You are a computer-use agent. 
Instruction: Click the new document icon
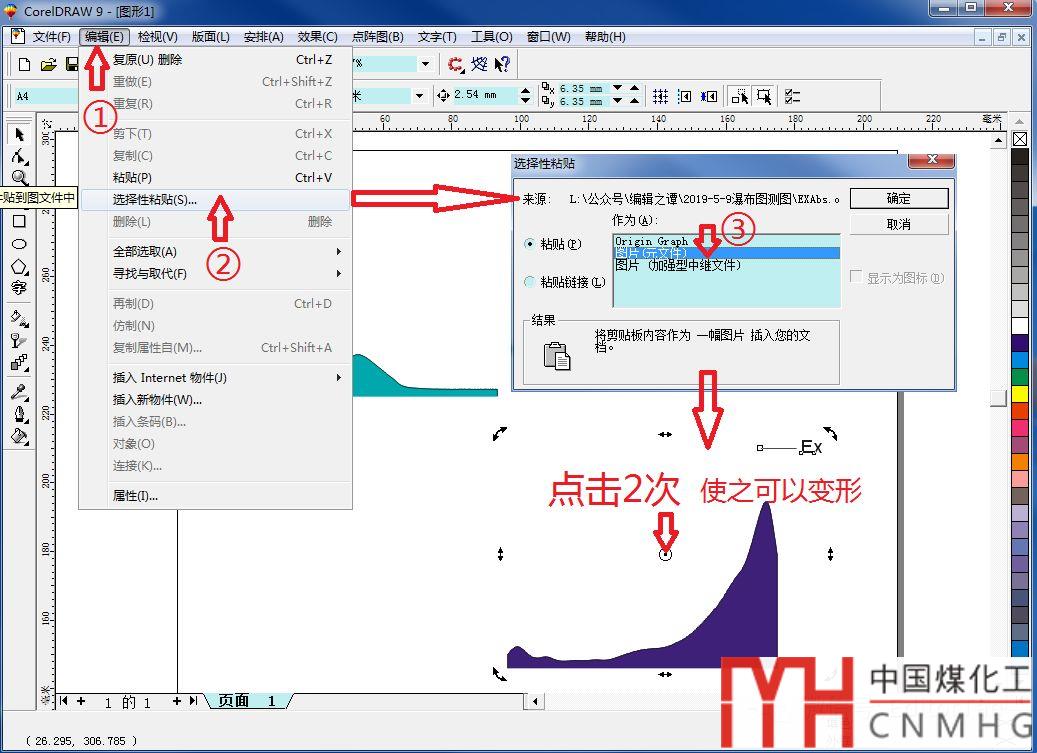point(25,64)
